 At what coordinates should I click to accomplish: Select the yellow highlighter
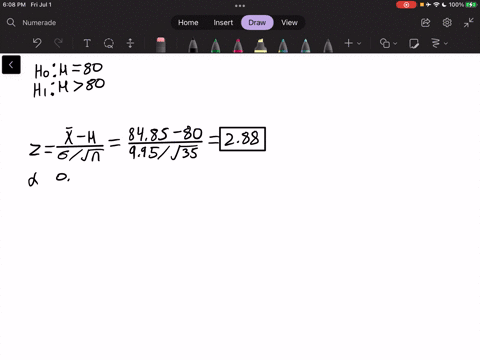pyautogui.click(x=260, y=45)
